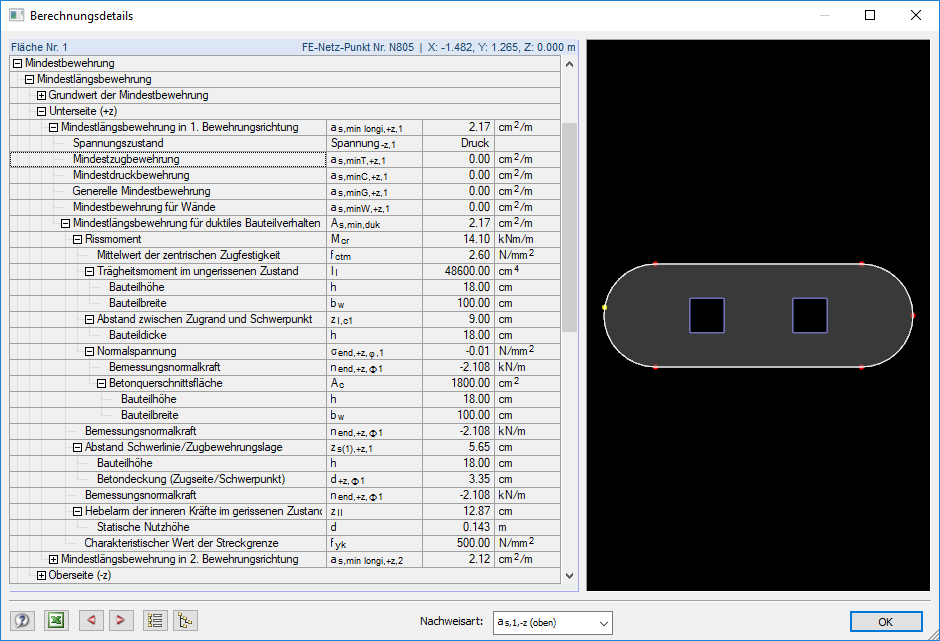The image size is (940, 641).
Task: Select the tree structure toolbar icon
Action: coord(185,620)
